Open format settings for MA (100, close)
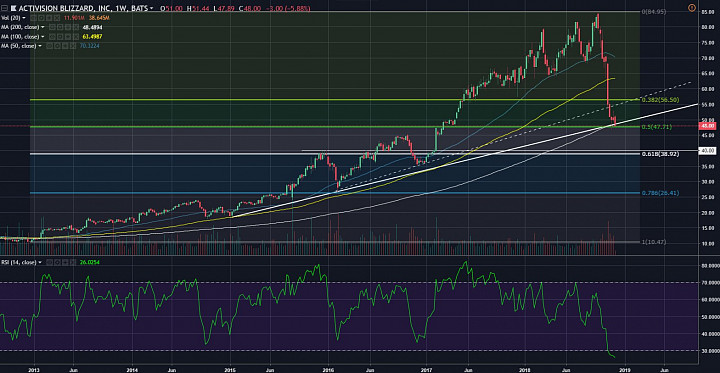Screen dimensions: 720x373 click(x=60, y=37)
